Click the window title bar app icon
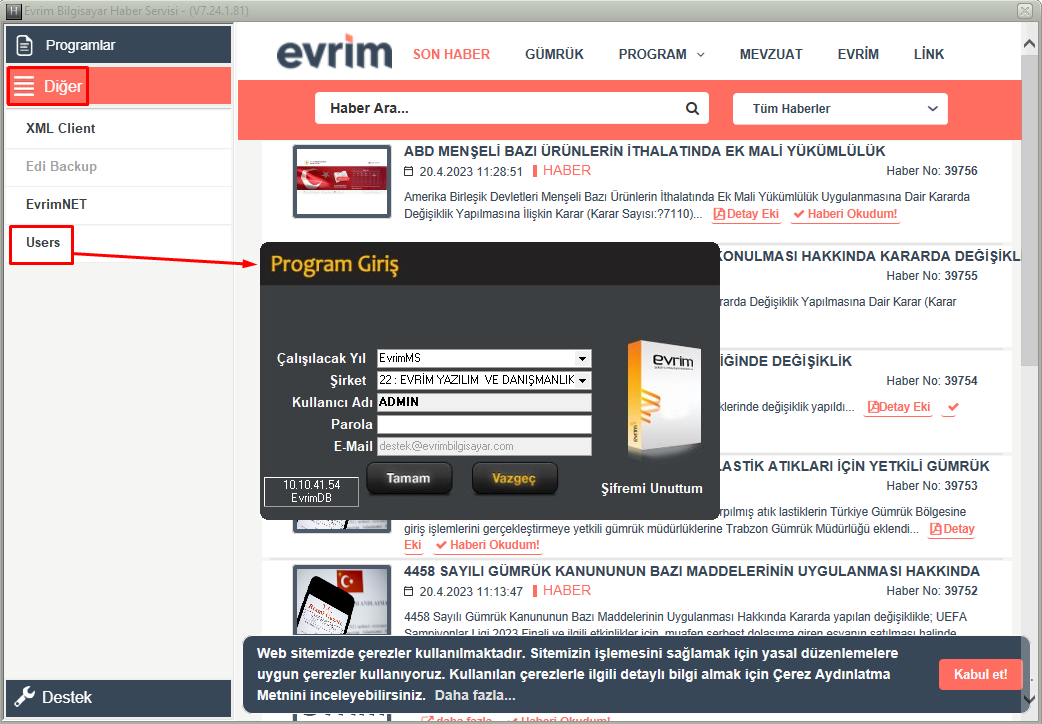Image resolution: width=1042 pixels, height=724 pixels. point(13,11)
